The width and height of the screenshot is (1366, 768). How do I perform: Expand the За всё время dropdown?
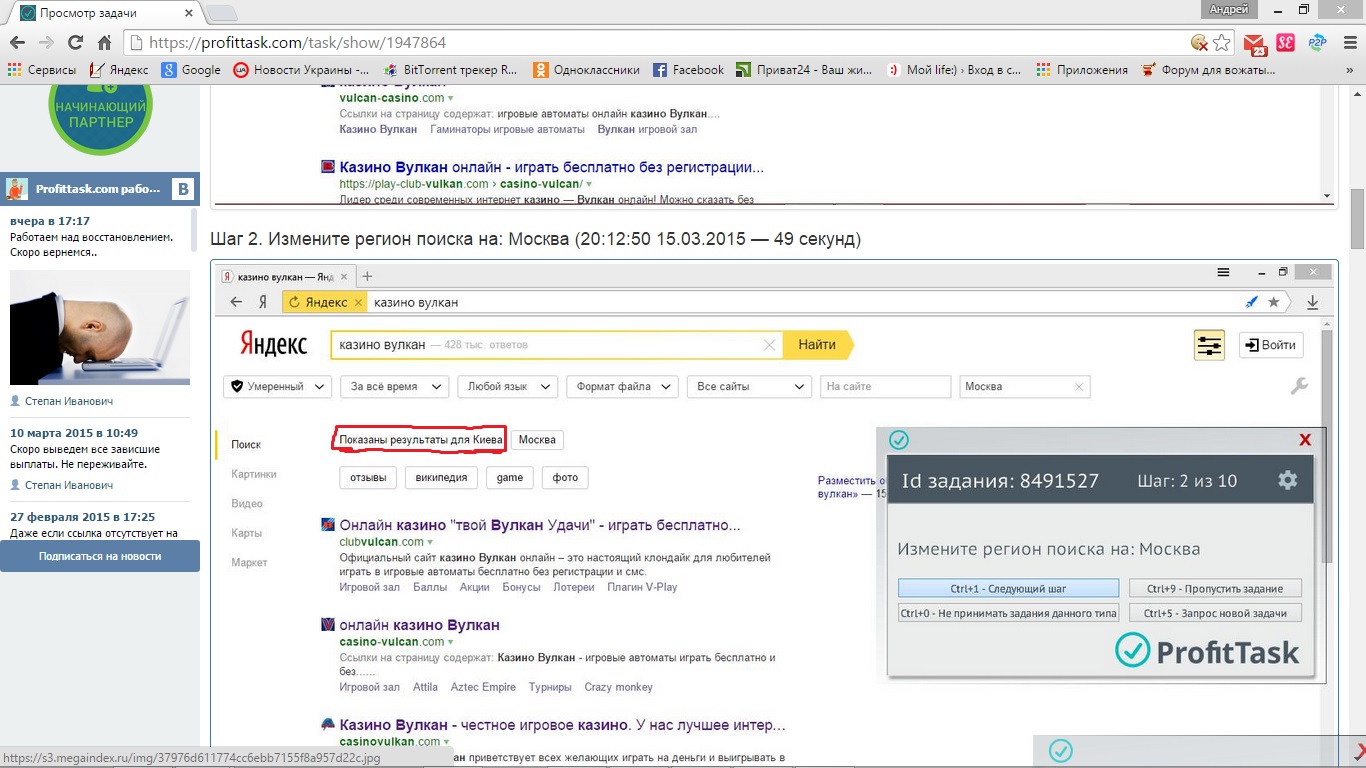pyautogui.click(x=395, y=387)
